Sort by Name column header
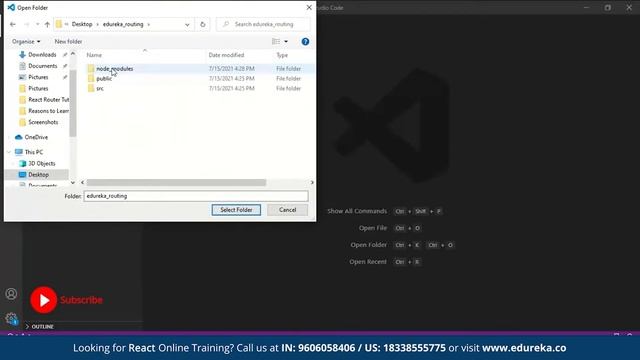 point(94,55)
